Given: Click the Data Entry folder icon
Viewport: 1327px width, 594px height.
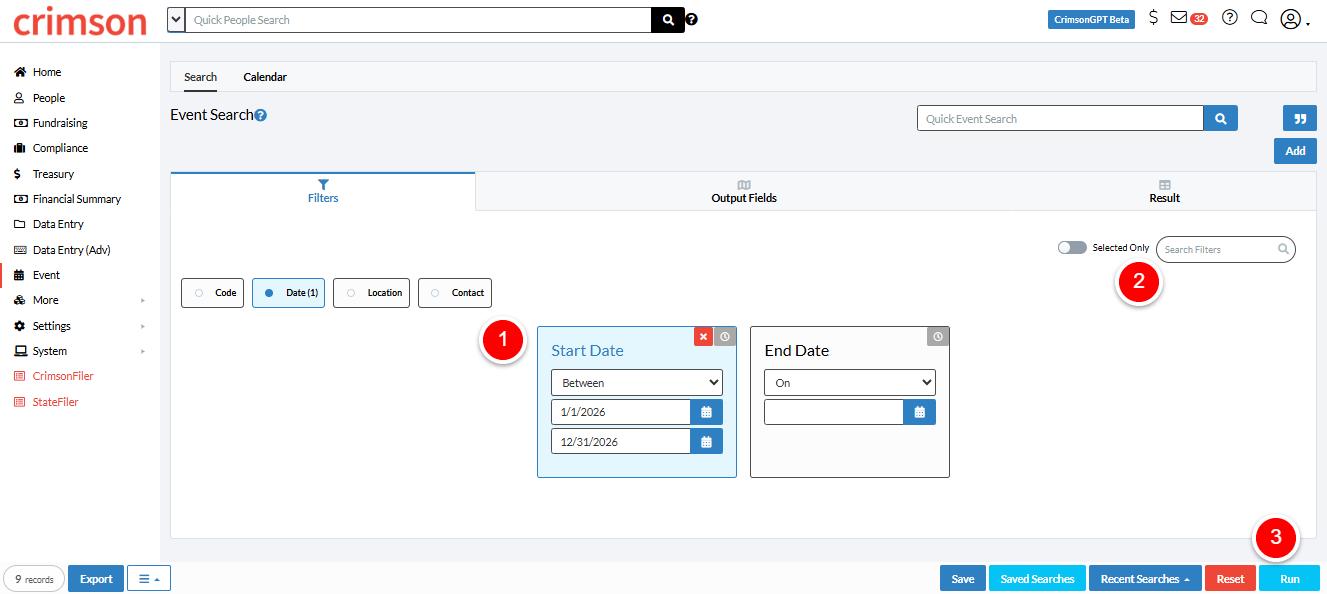Looking at the screenshot, I should [x=19, y=224].
